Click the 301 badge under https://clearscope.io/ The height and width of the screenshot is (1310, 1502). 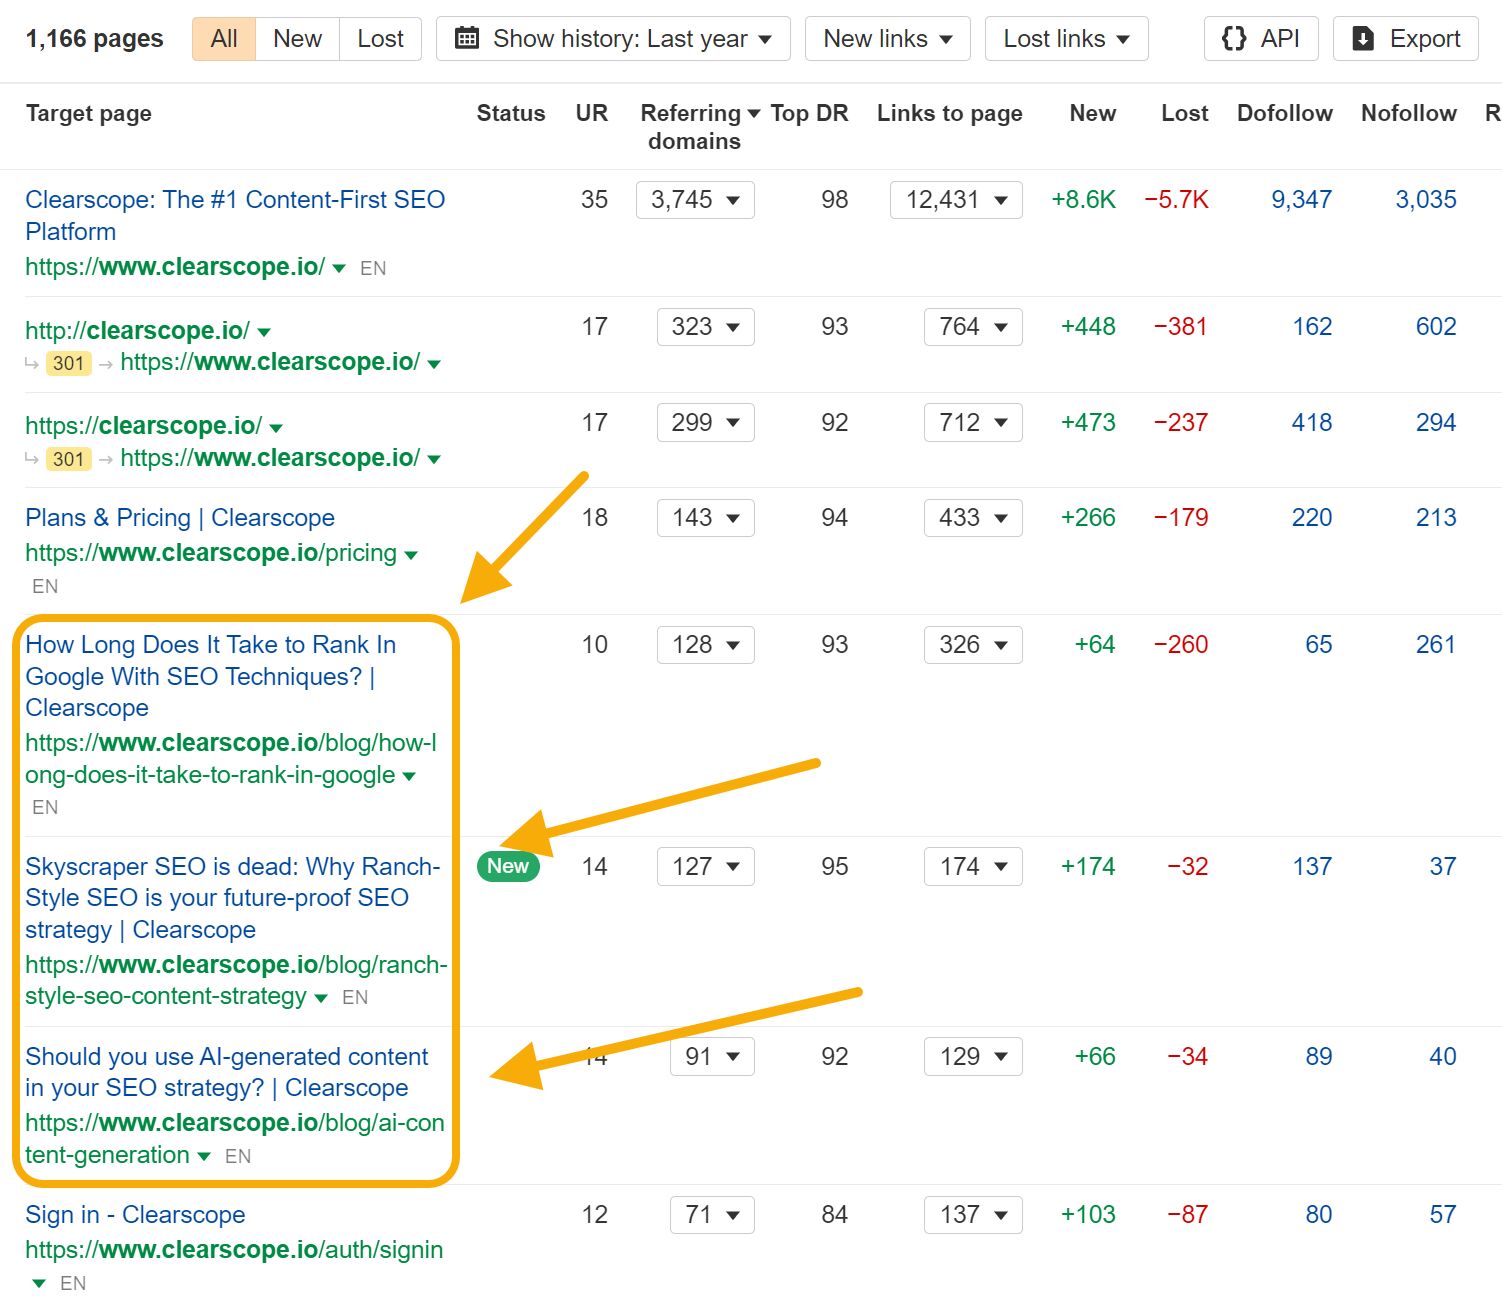(67, 459)
